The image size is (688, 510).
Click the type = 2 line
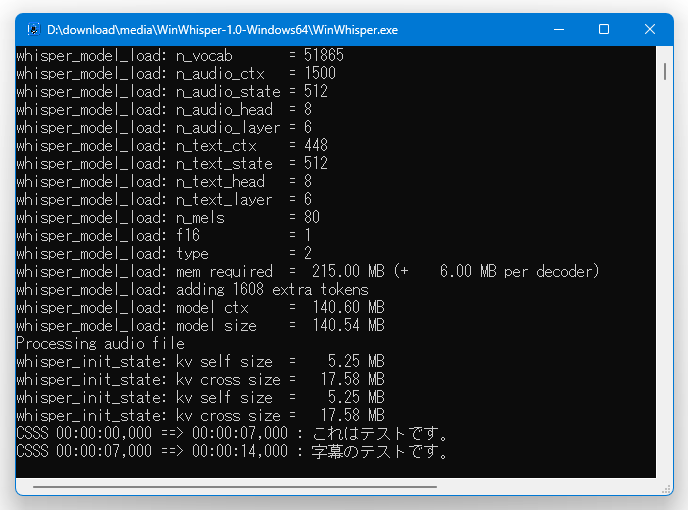coord(164,254)
